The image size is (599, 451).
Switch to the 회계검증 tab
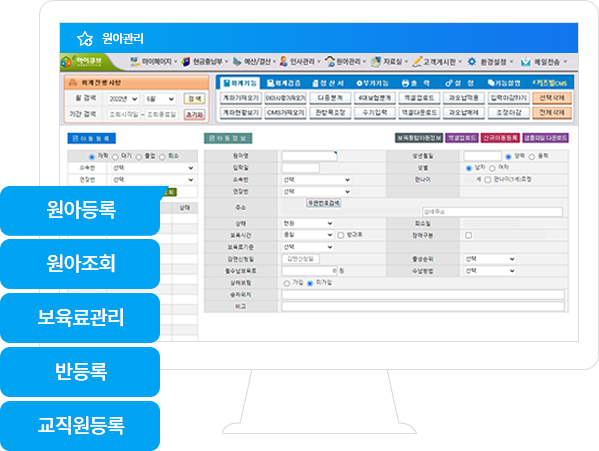pos(284,83)
